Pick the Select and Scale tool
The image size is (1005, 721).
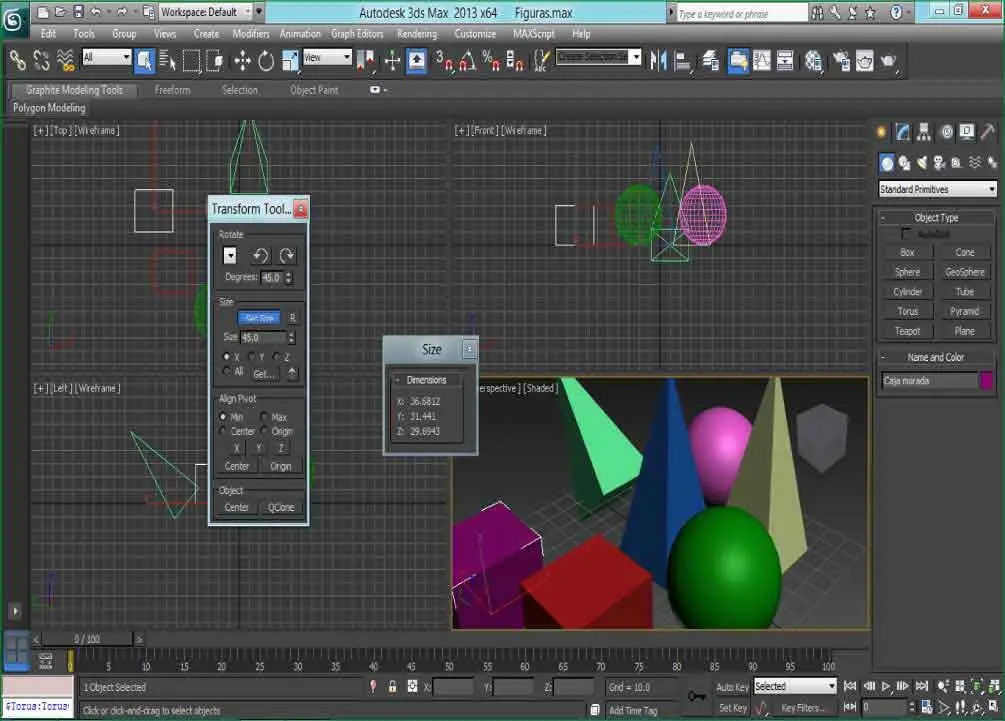pyautogui.click(x=290, y=61)
